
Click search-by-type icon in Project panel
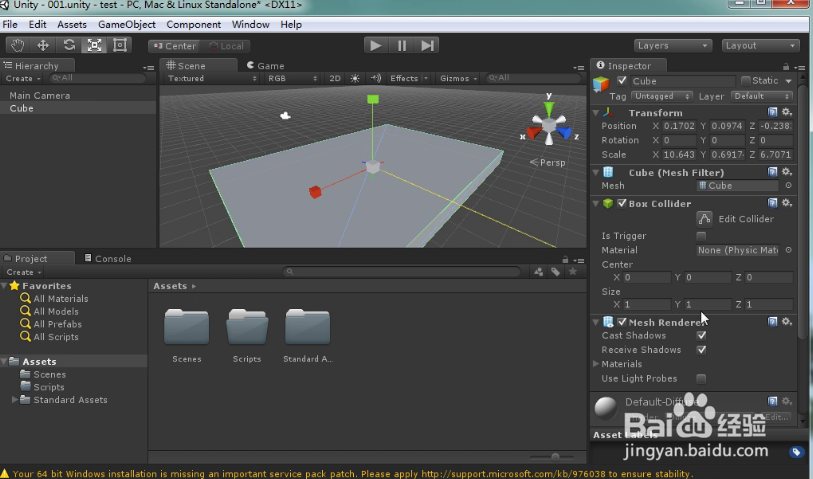539,272
